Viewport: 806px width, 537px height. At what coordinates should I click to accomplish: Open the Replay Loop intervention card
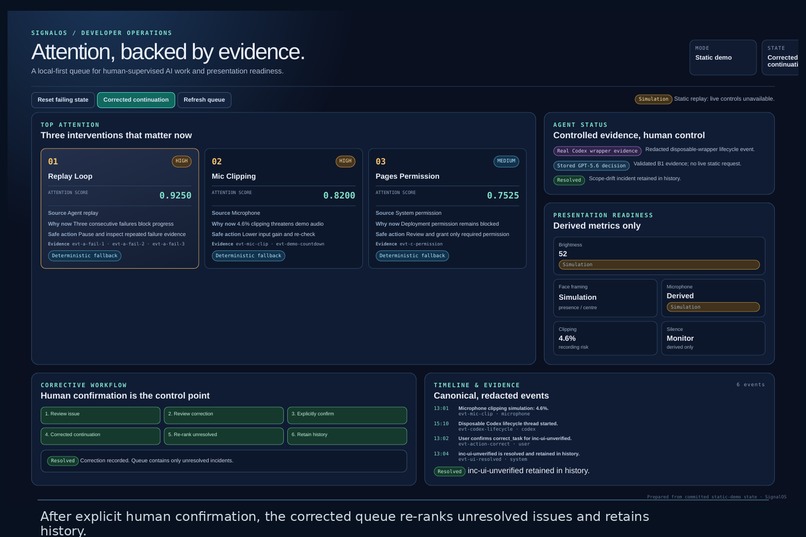tap(120, 209)
